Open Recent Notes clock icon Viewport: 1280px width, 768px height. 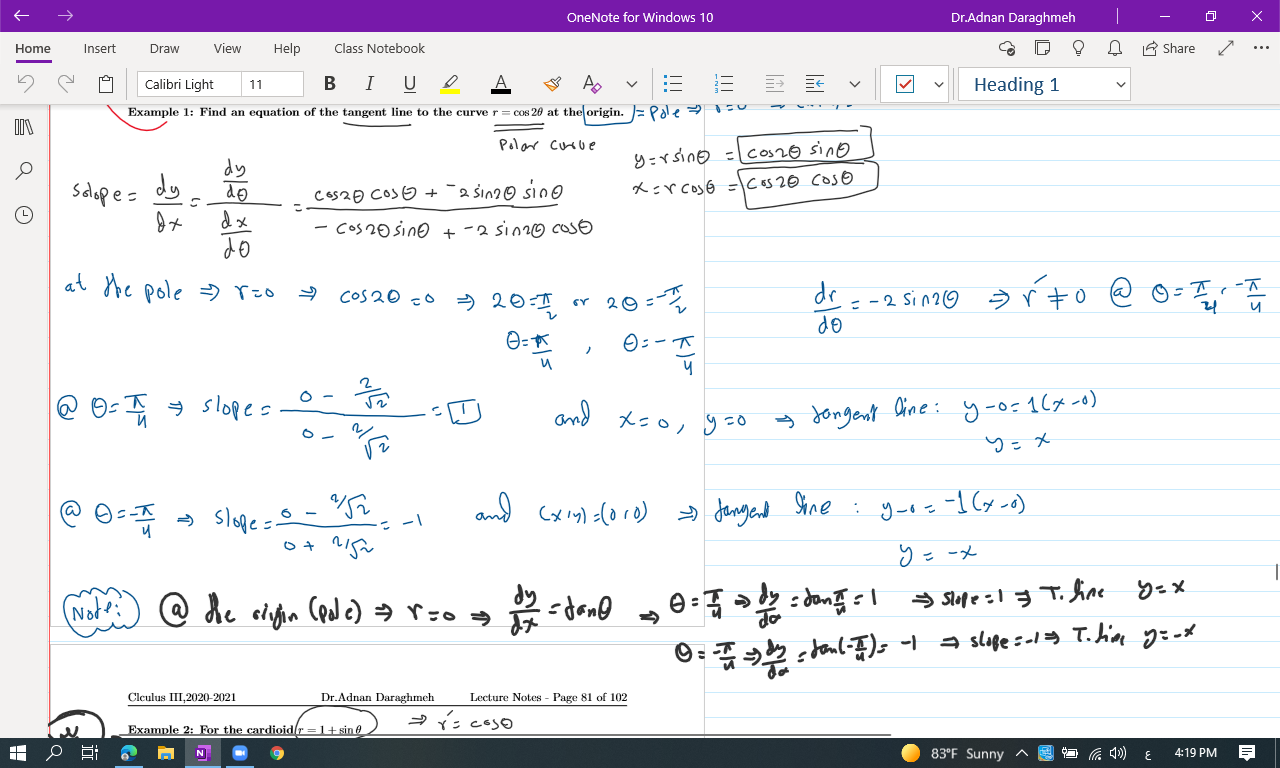click(25, 215)
